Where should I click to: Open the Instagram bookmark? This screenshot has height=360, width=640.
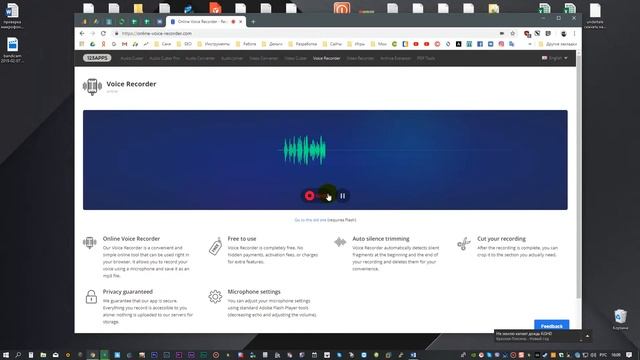tap(501, 44)
